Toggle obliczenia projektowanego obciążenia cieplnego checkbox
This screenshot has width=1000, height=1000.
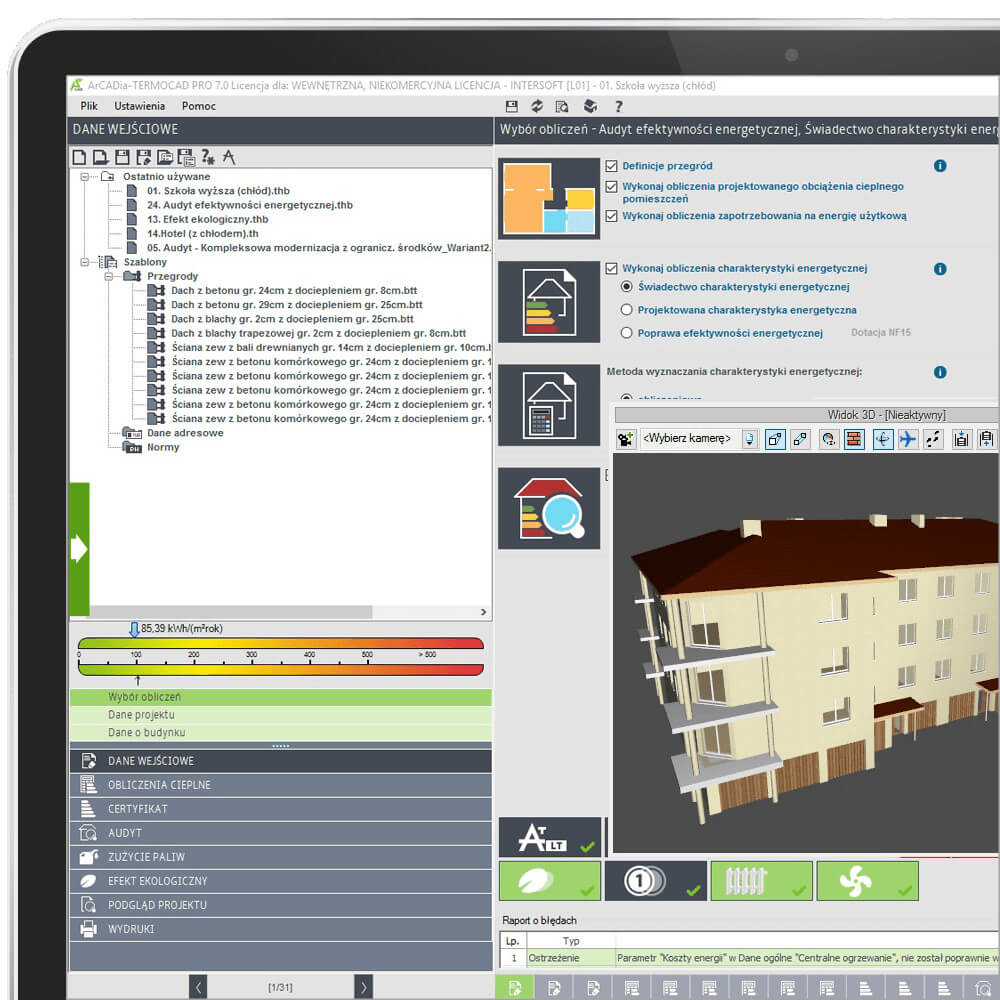[612, 187]
